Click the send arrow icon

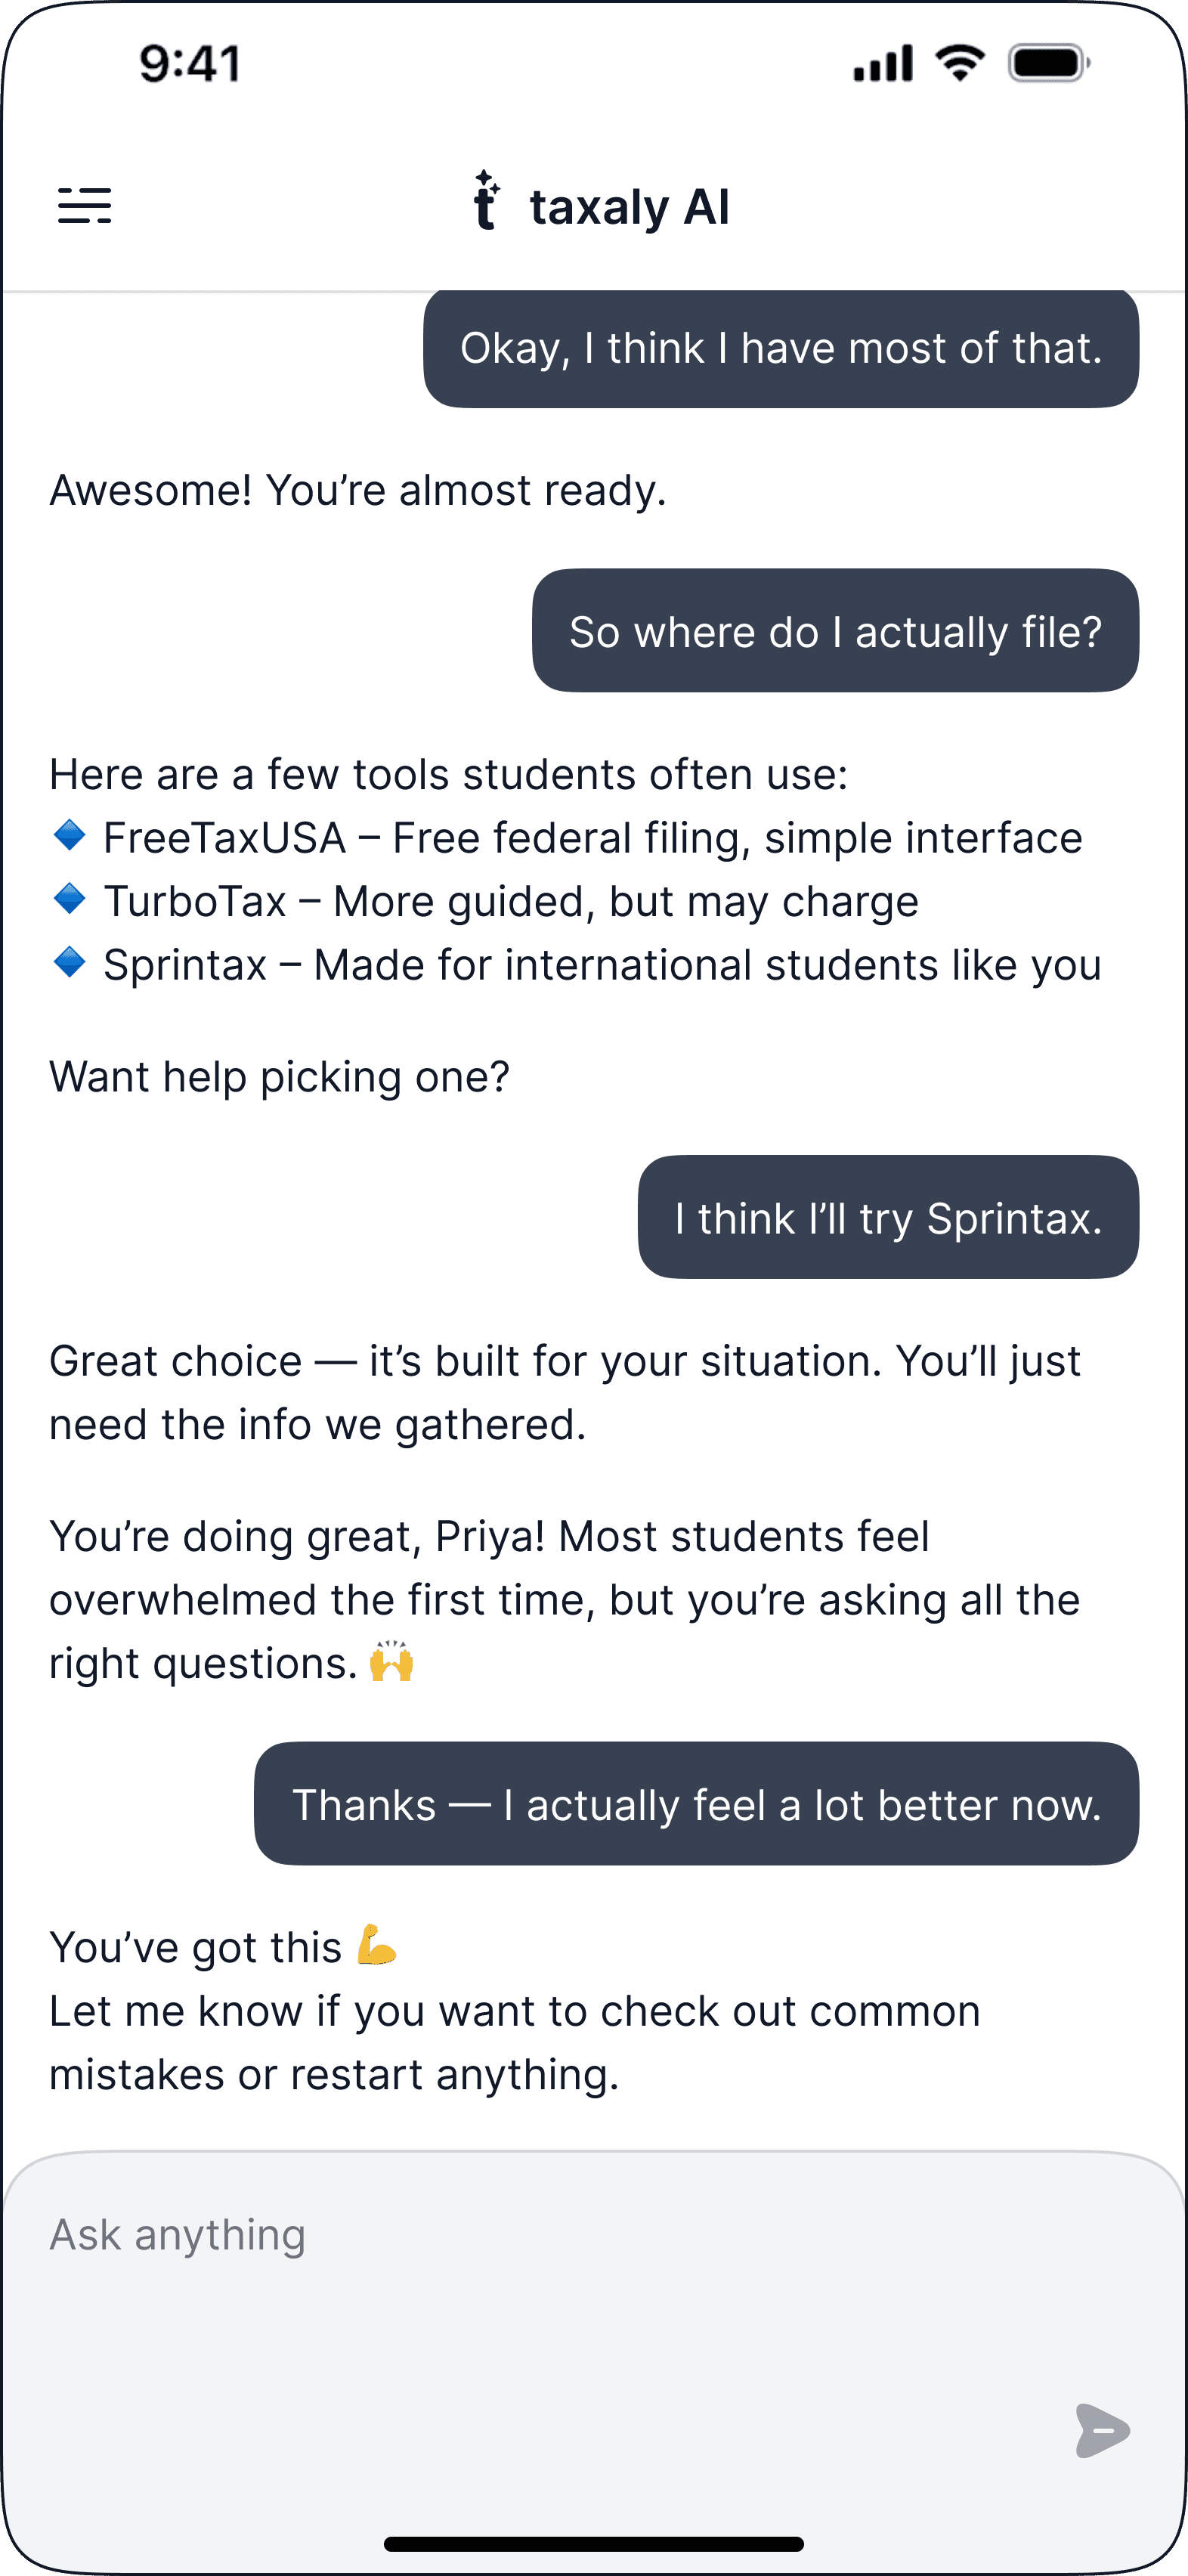pyautogui.click(x=1102, y=2430)
